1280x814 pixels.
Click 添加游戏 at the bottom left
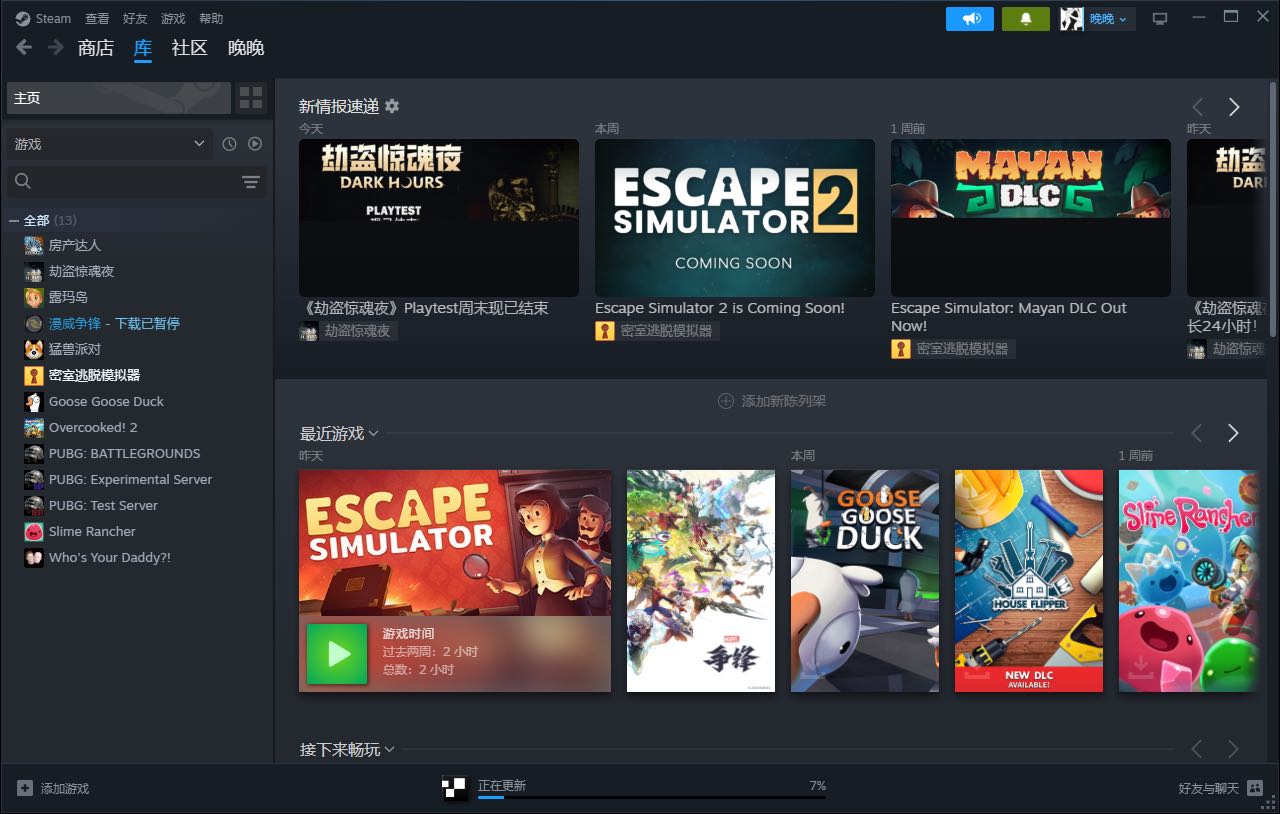[54, 788]
